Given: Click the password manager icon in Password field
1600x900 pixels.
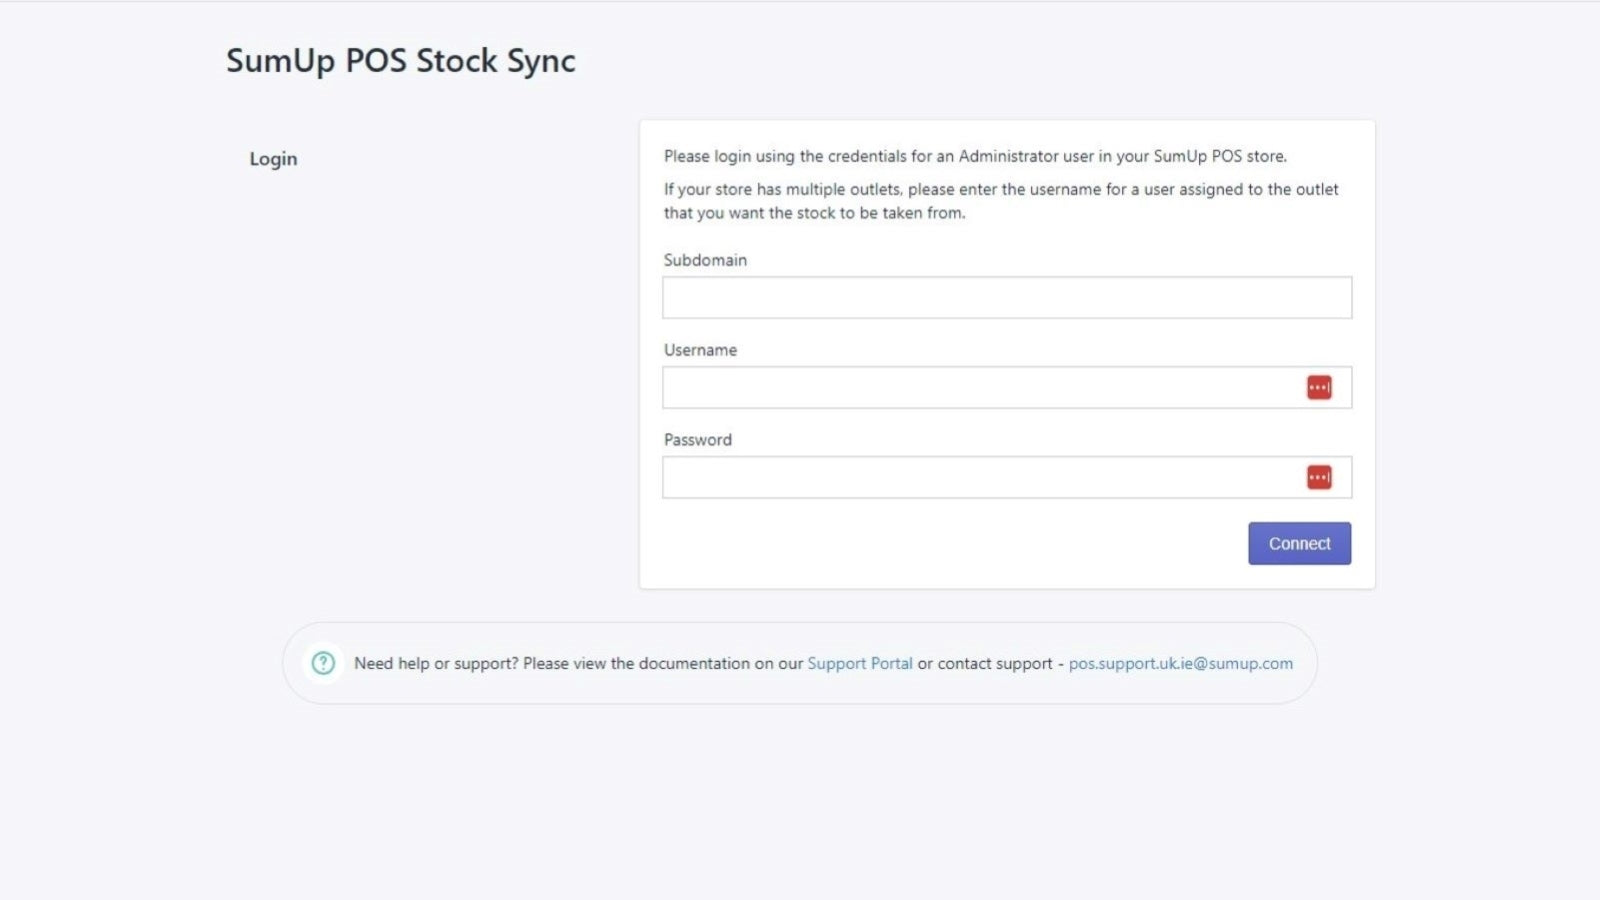Looking at the screenshot, I should 1319,477.
